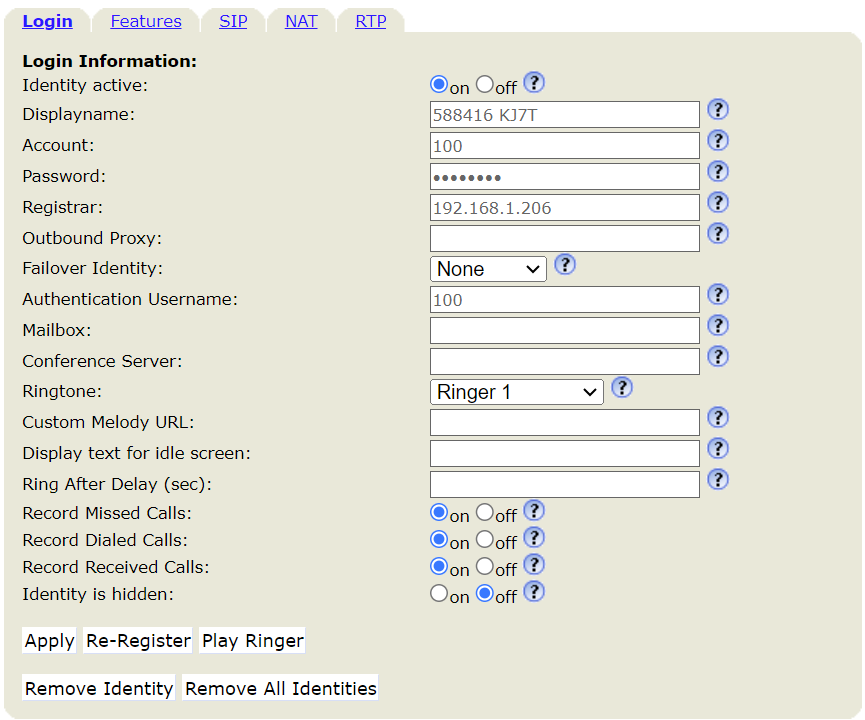Screen dimensions: 865x720
Task: Open help for Identity active
Action: (x=533, y=83)
